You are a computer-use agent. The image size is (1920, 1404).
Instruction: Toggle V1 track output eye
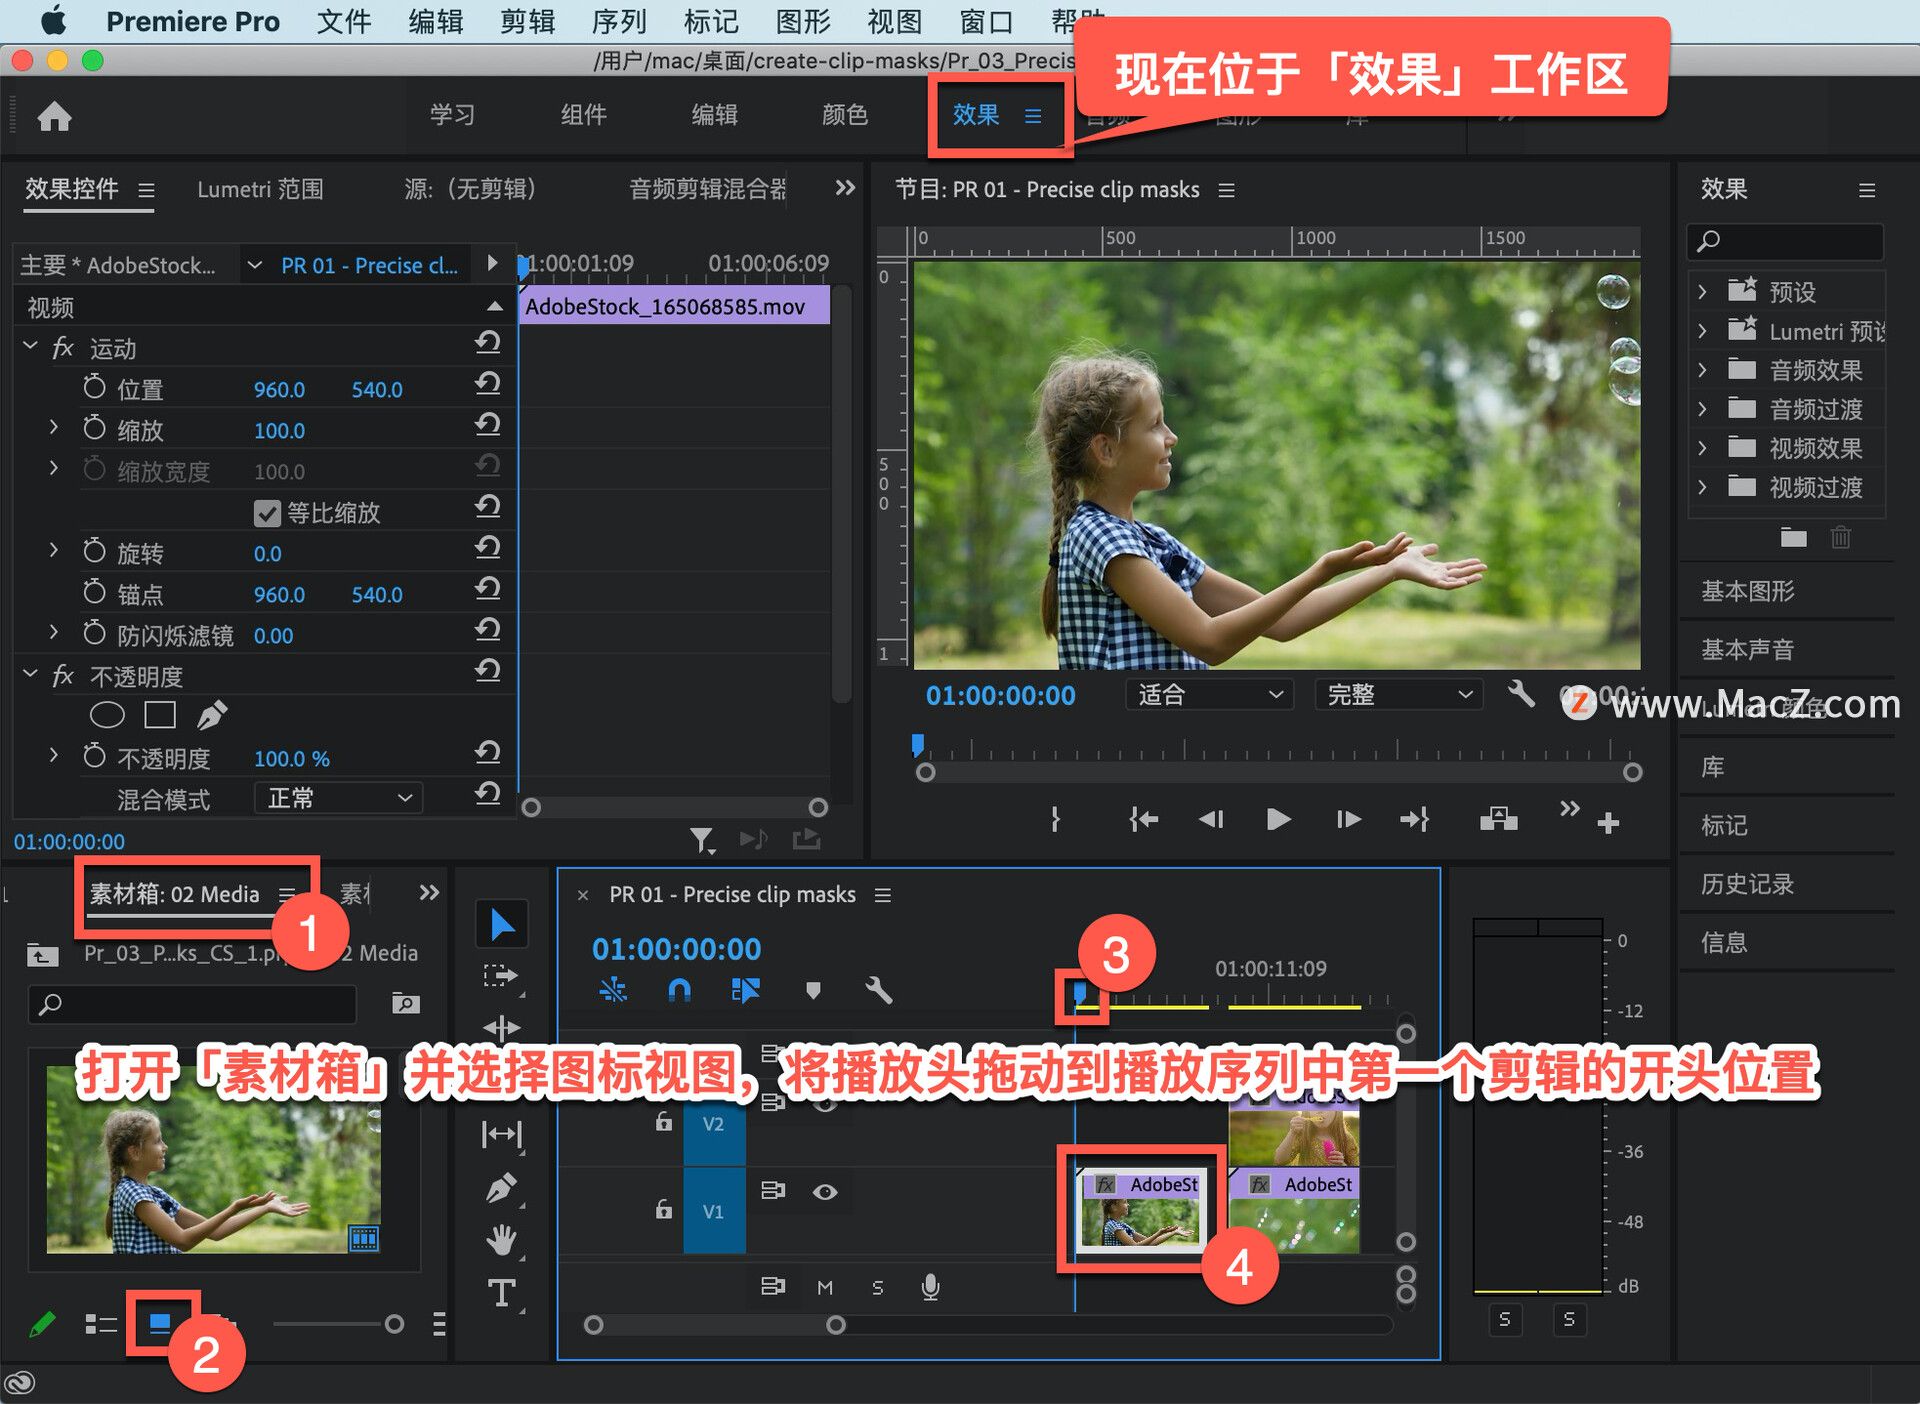pyautogui.click(x=825, y=1191)
